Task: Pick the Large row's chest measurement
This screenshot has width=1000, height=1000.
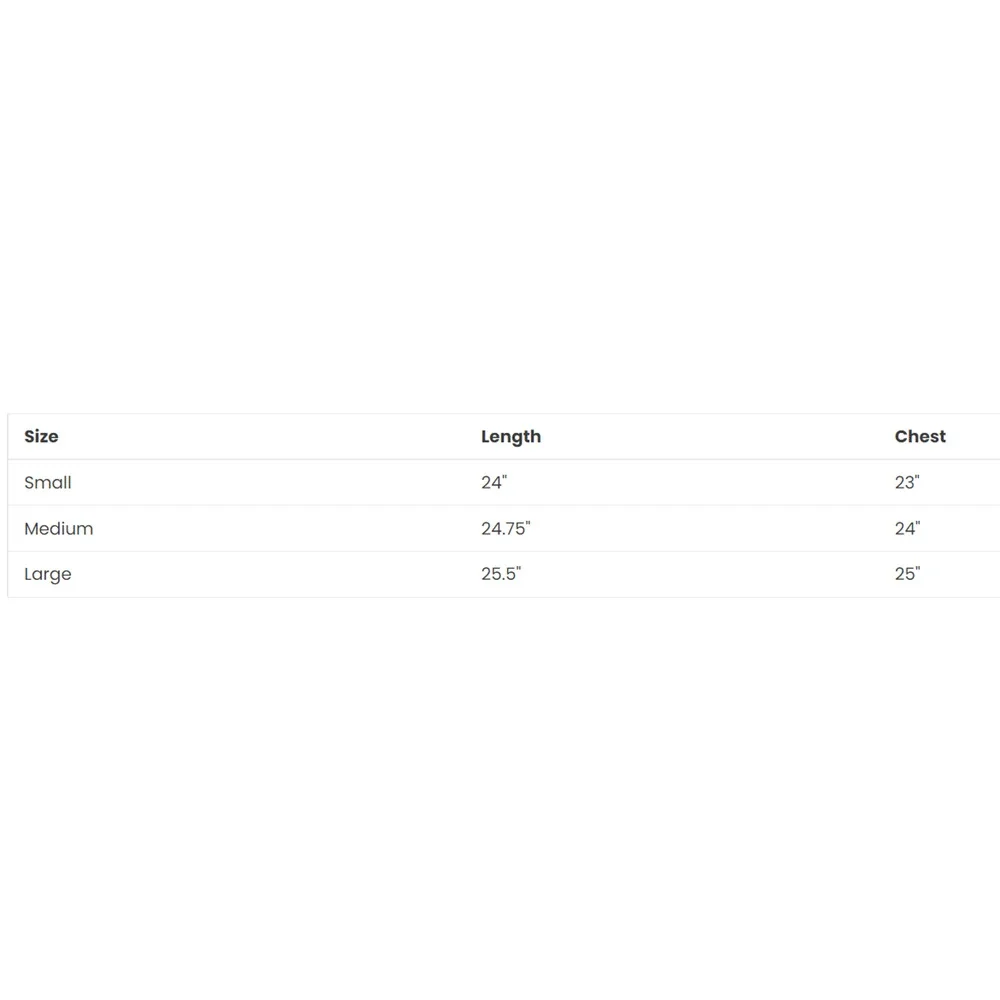Action: pyautogui.click(x=908, y=573)
